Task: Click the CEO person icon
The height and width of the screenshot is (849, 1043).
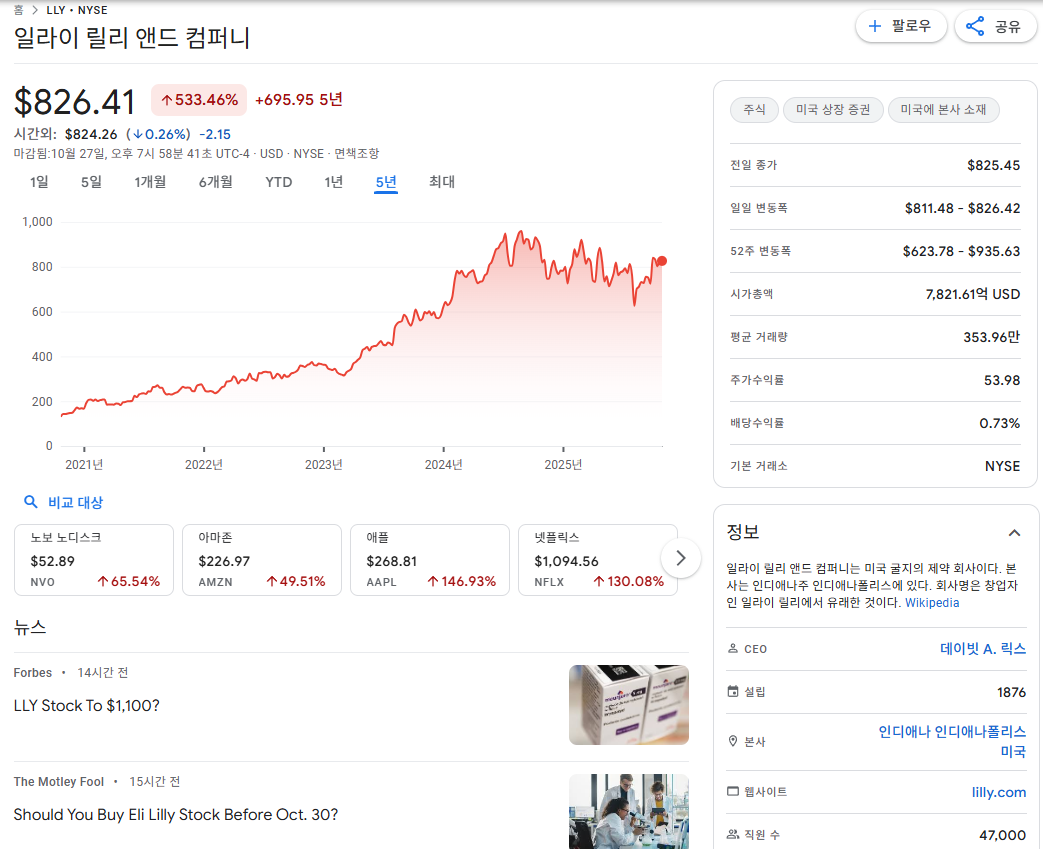Action: pos(732,648)
